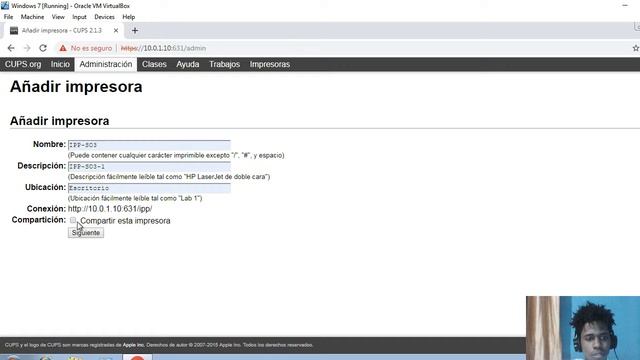640x360 pixels.
Task: Click the browser forward arrow
Action: [x=27, y=48]
